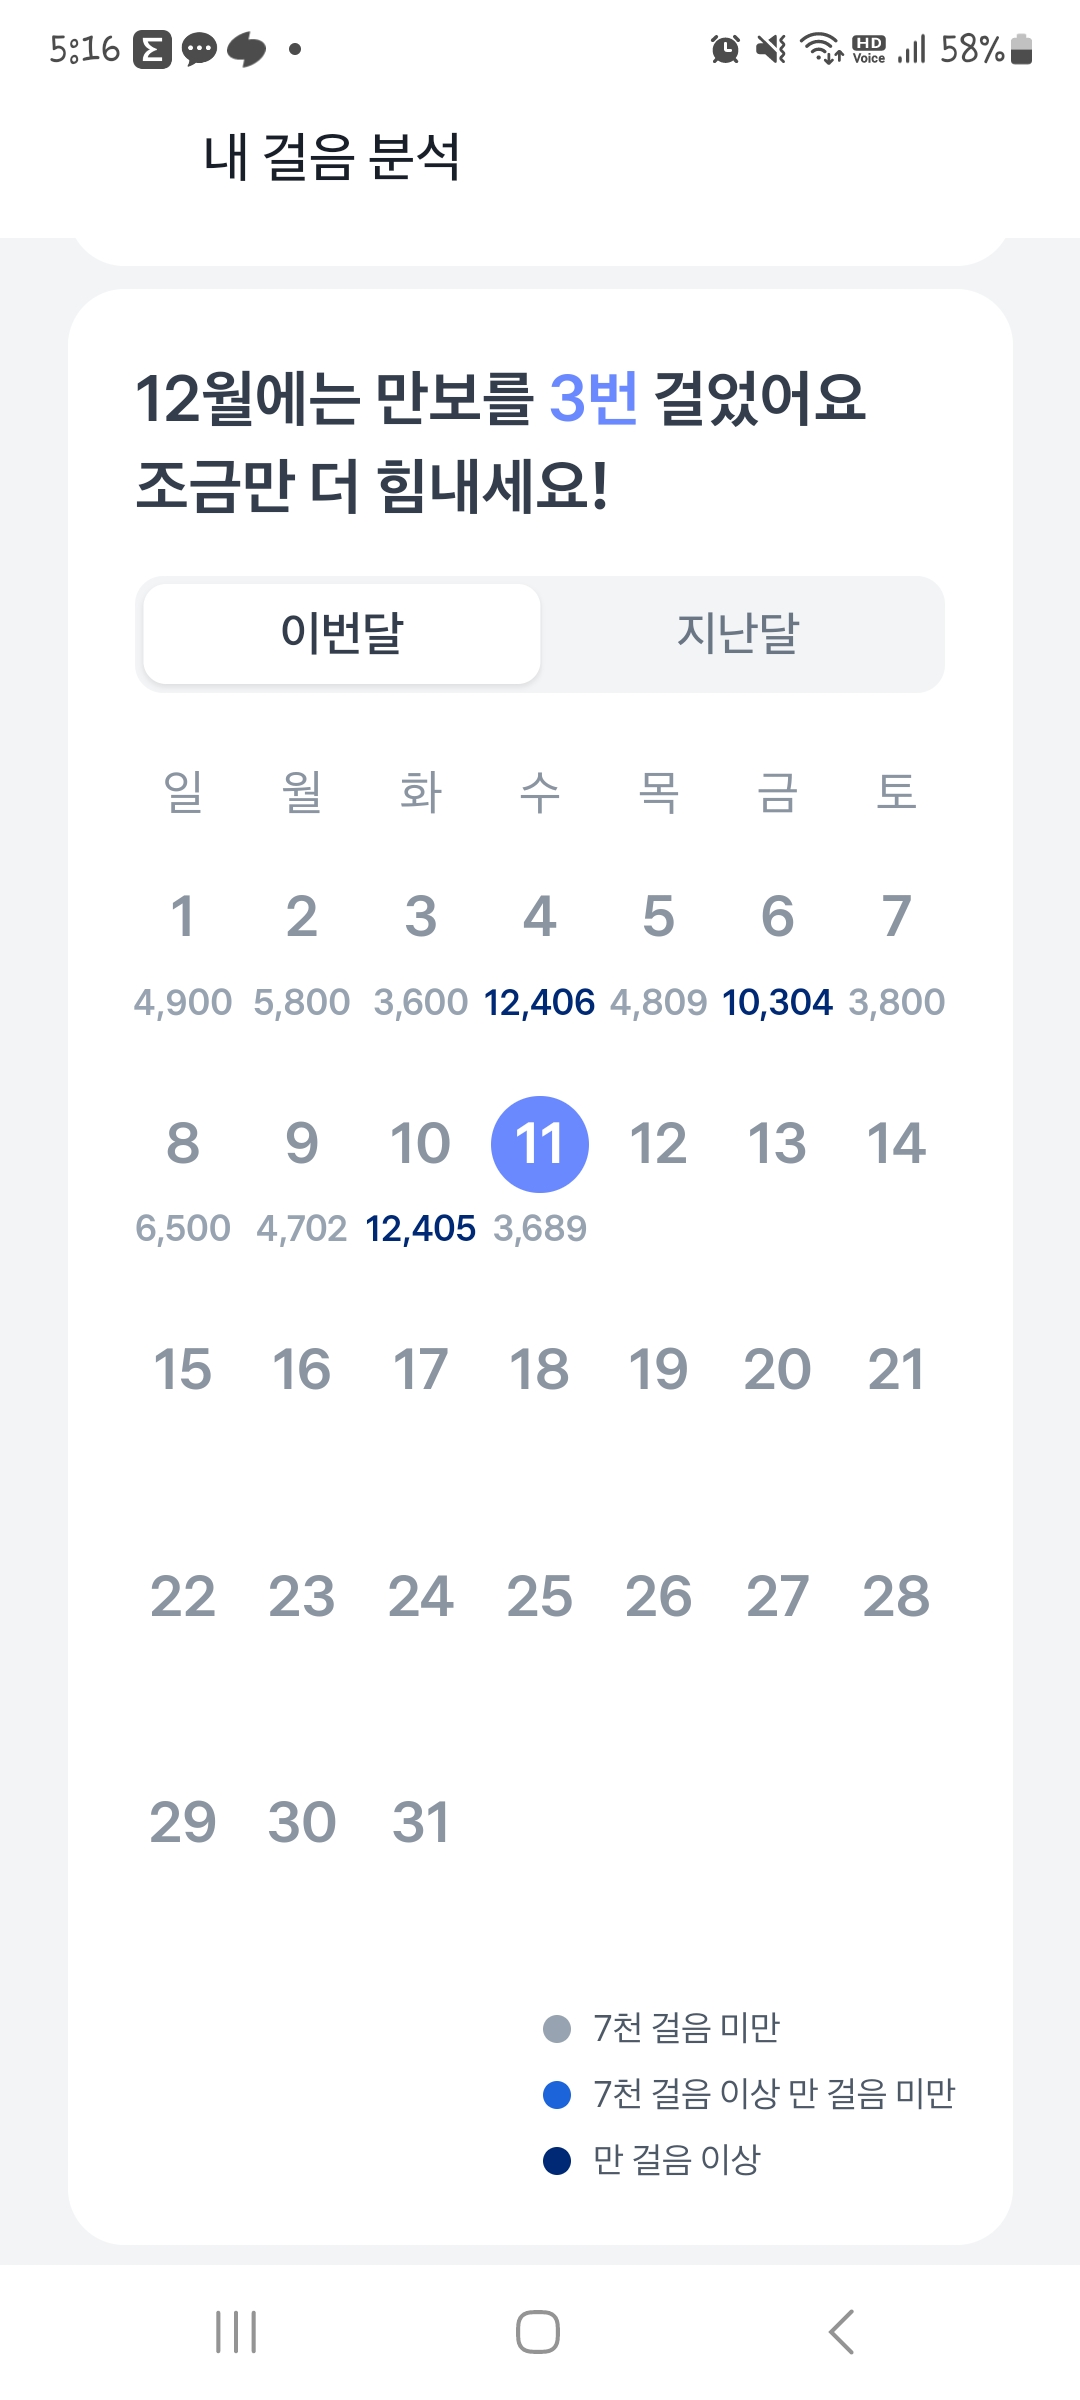Tap the blue 7천 걸음 이상 legend dot
This screenshot has height=2400, width=1080.
point(556,2095)
